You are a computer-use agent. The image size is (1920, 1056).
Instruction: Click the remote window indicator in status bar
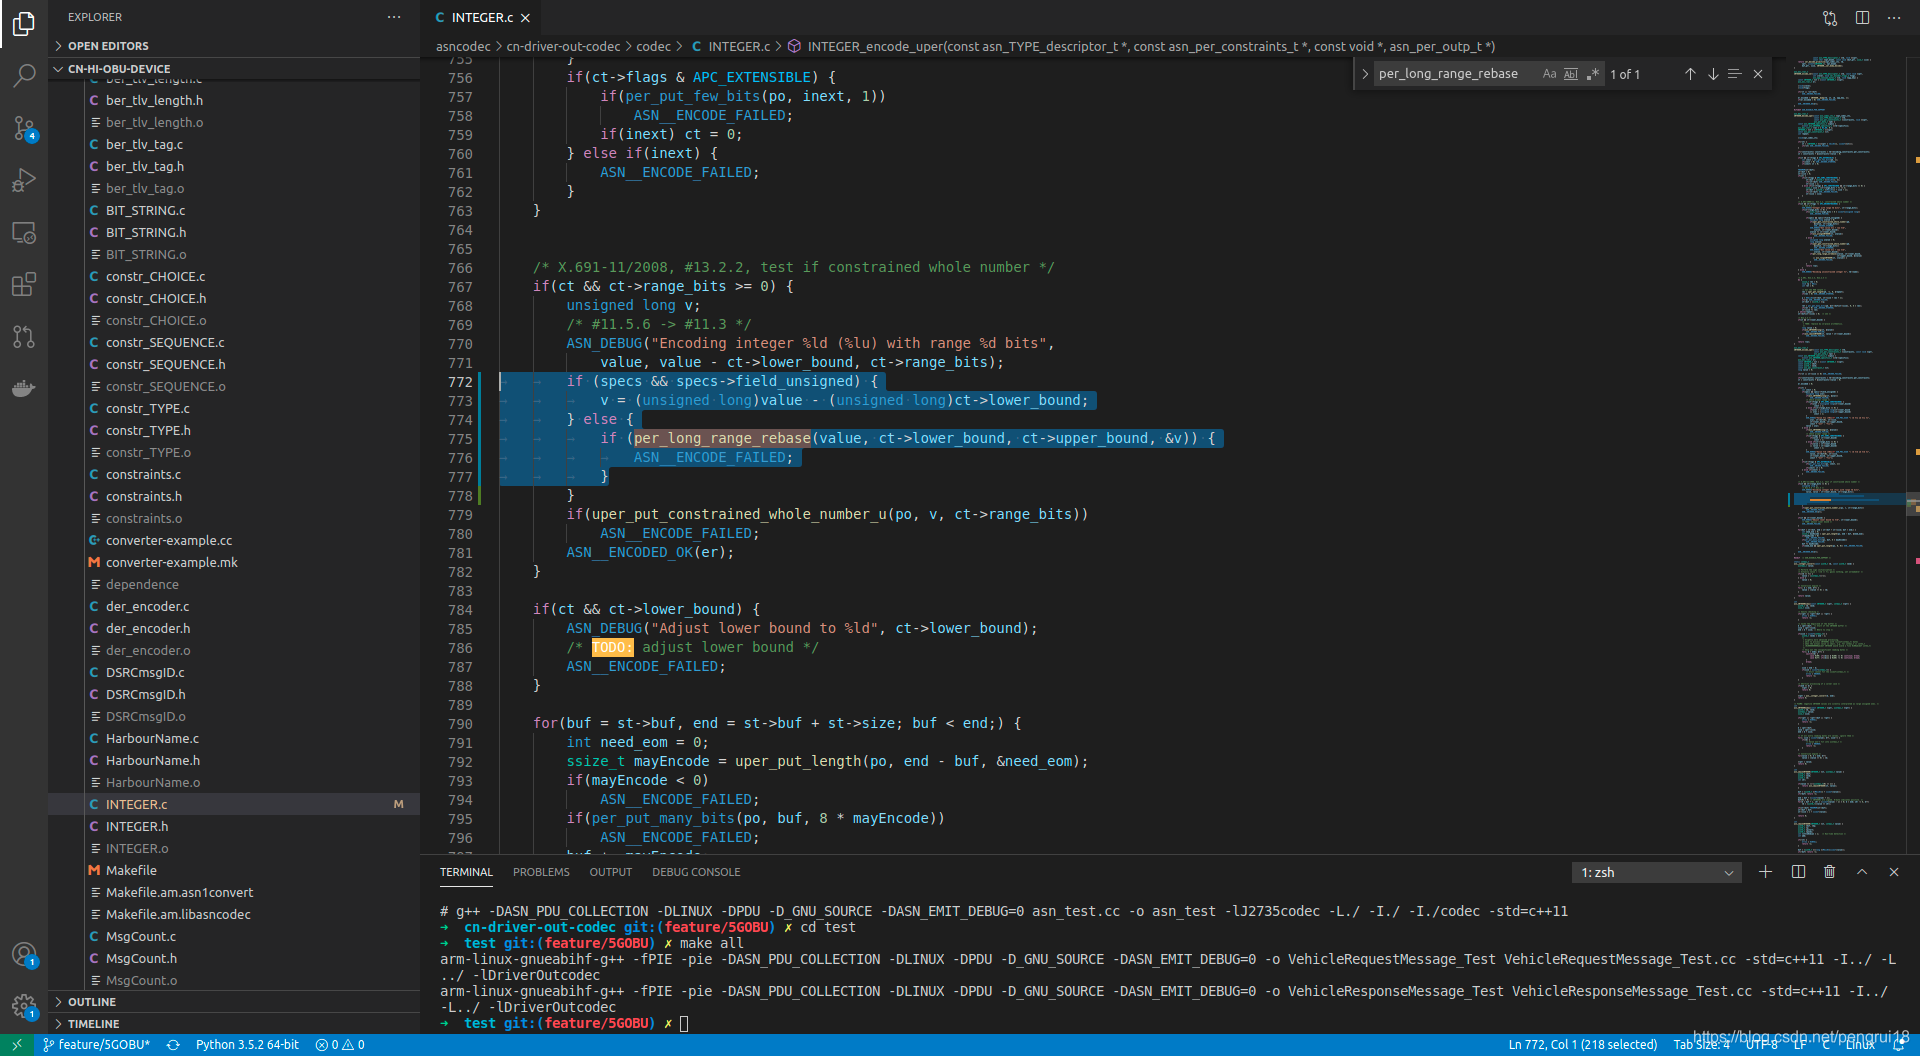coord(17,1045)
